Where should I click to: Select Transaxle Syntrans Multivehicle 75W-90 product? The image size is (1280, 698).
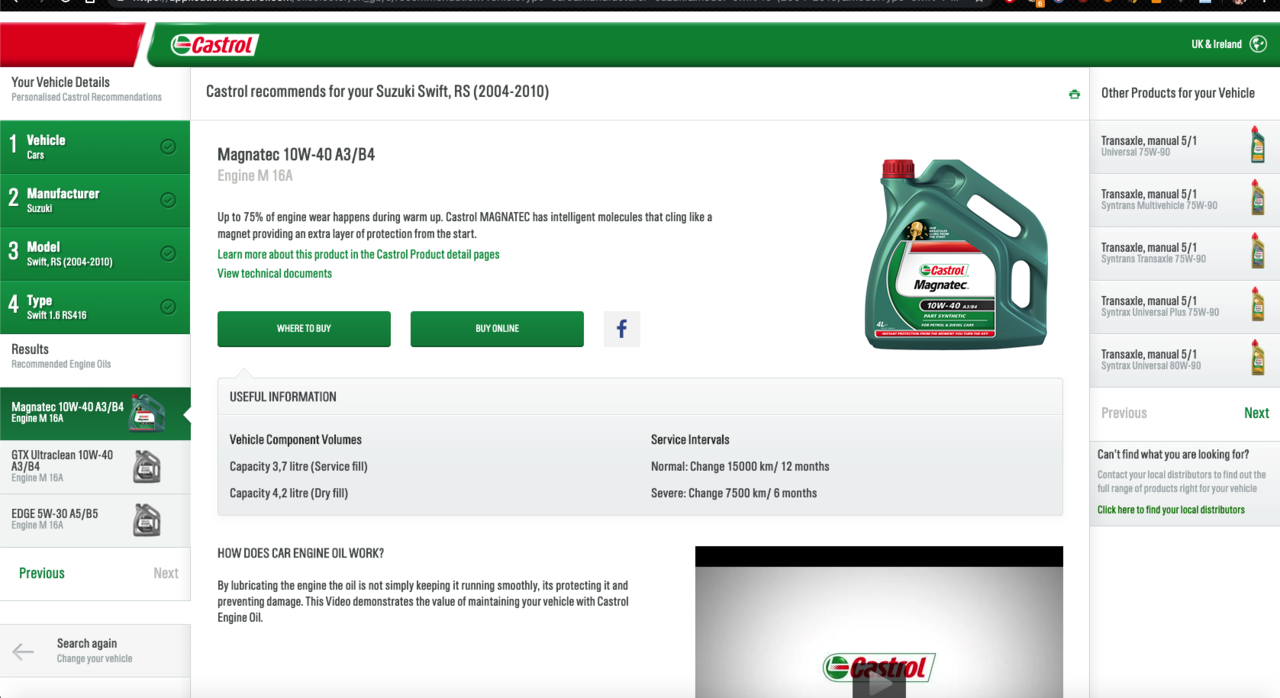point(1184,198)
